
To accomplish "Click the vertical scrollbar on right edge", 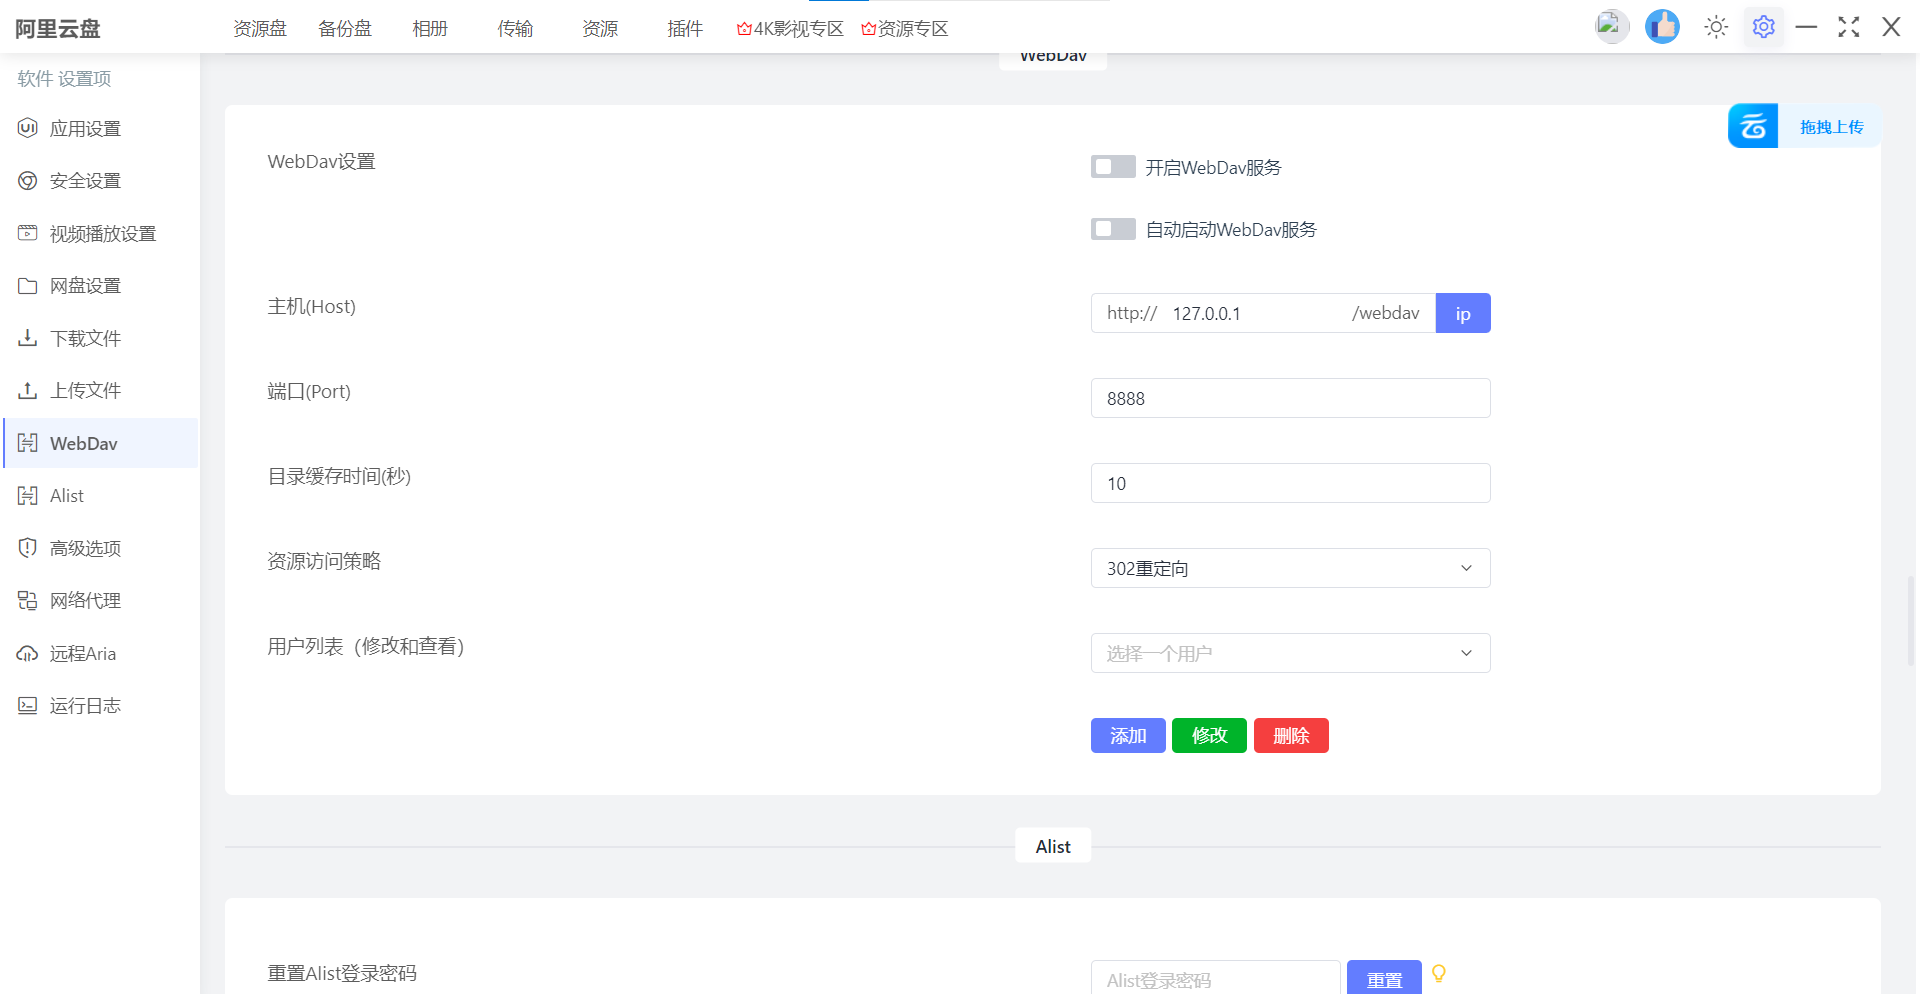I will coord(1911,620).
